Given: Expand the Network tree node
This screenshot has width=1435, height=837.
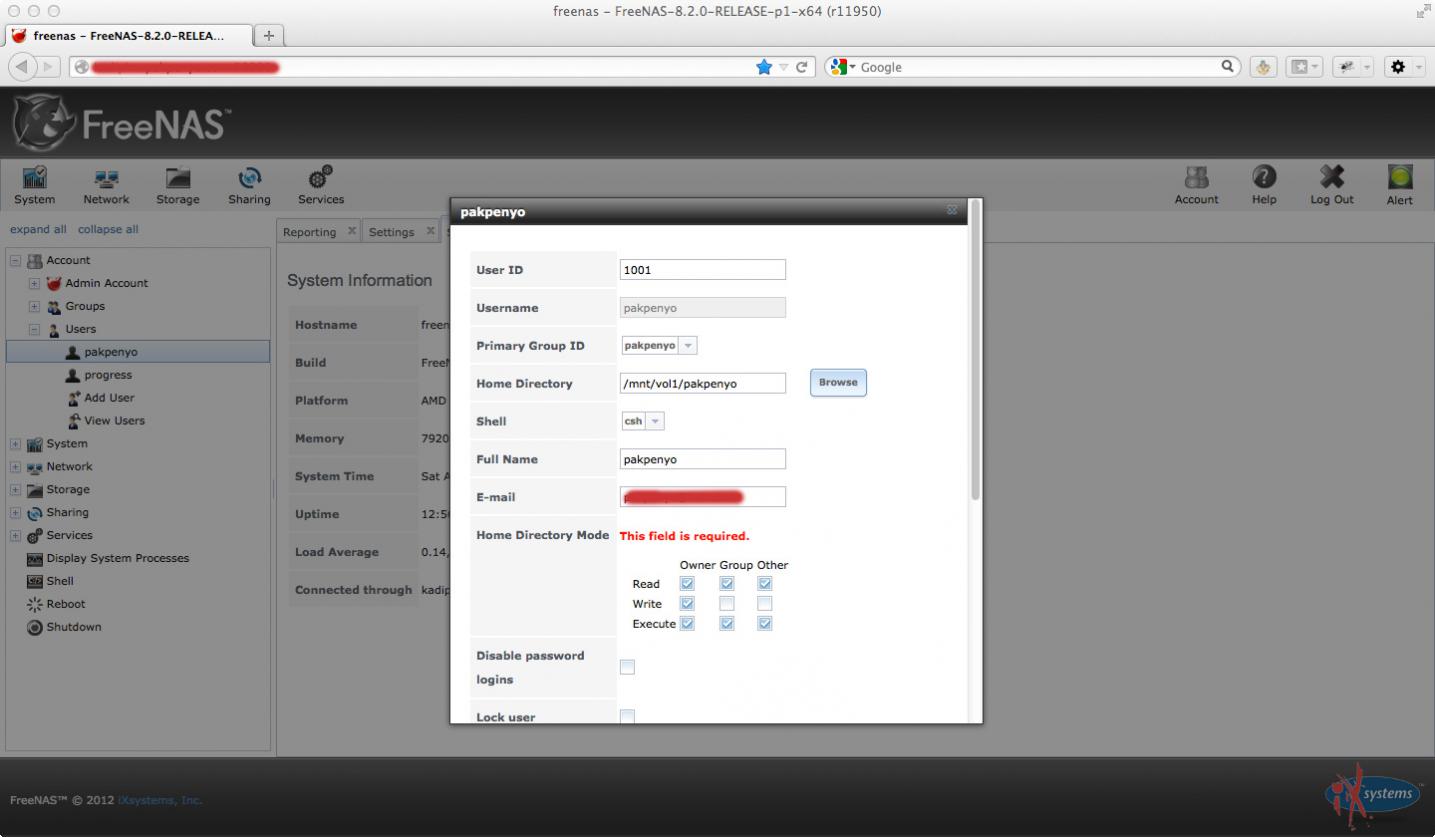Looking at the screenshot, I should coord(15,467).
